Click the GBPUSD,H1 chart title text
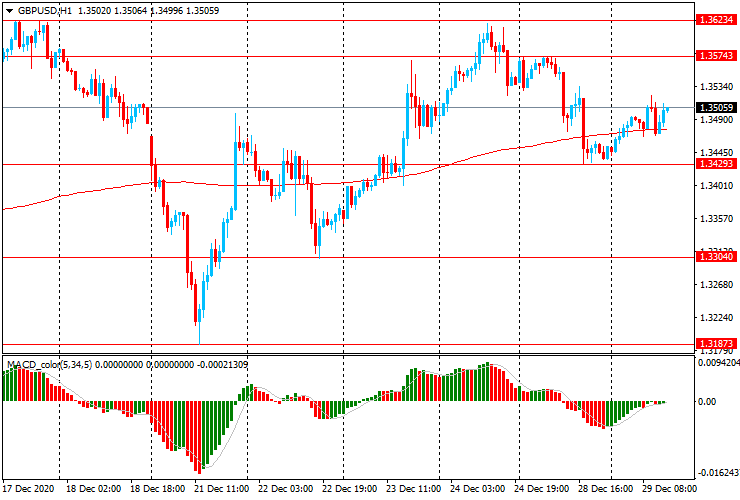This screenshot has height=500, width=740. [45, 11]
